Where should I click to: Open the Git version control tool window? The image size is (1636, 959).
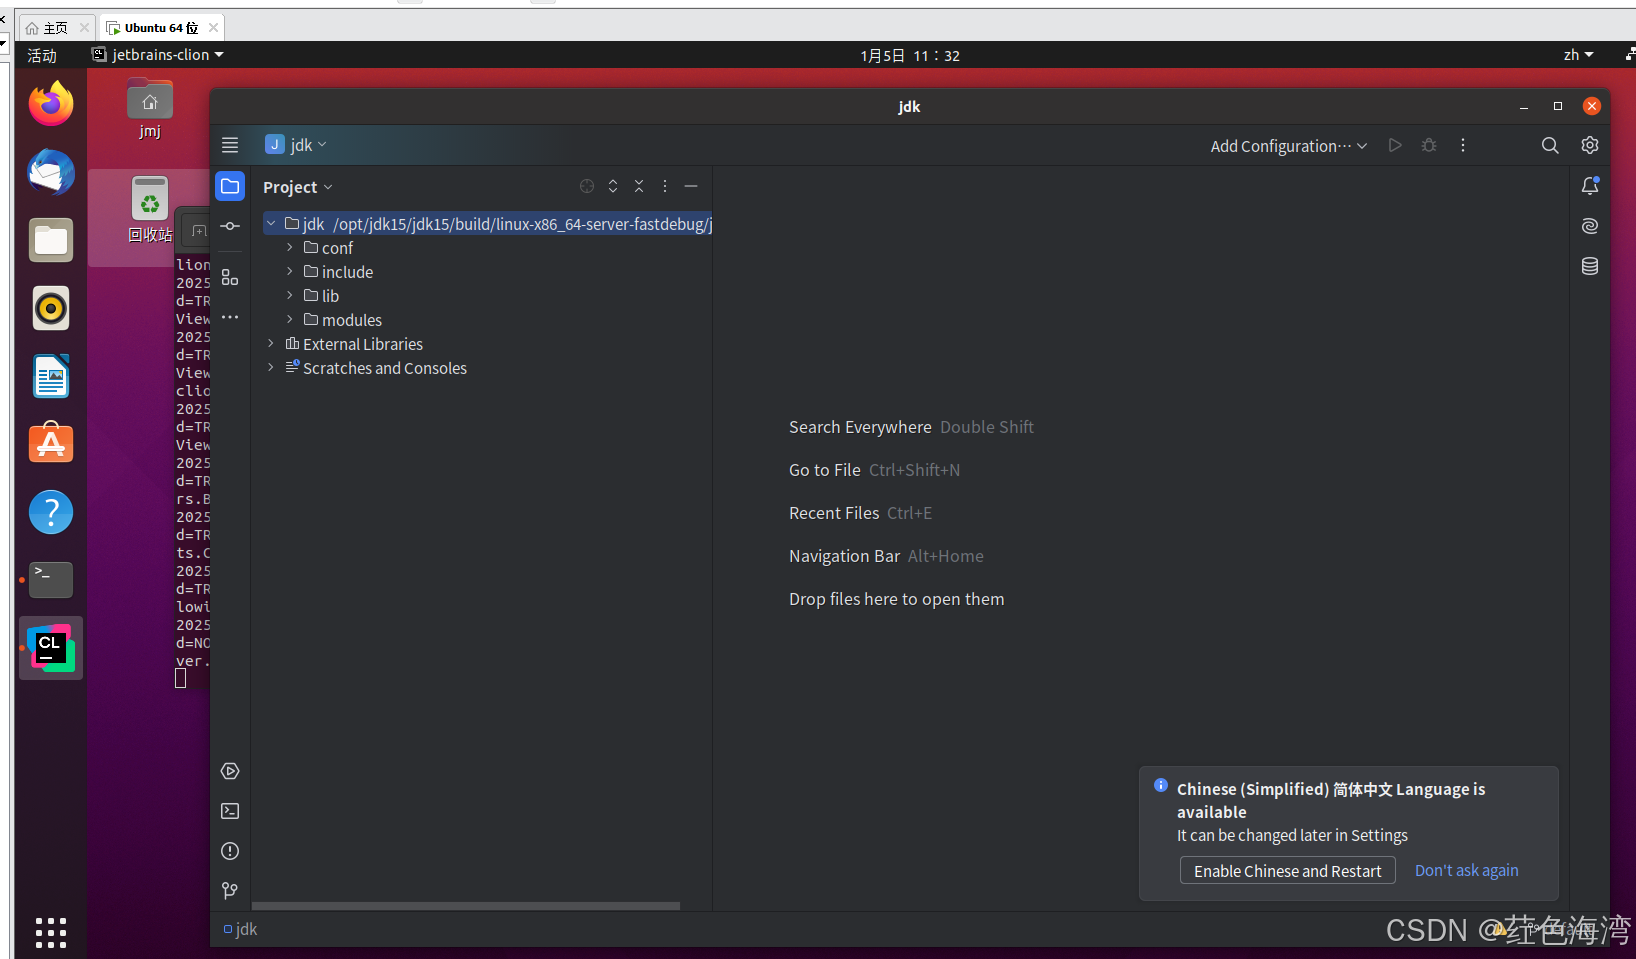230,890
